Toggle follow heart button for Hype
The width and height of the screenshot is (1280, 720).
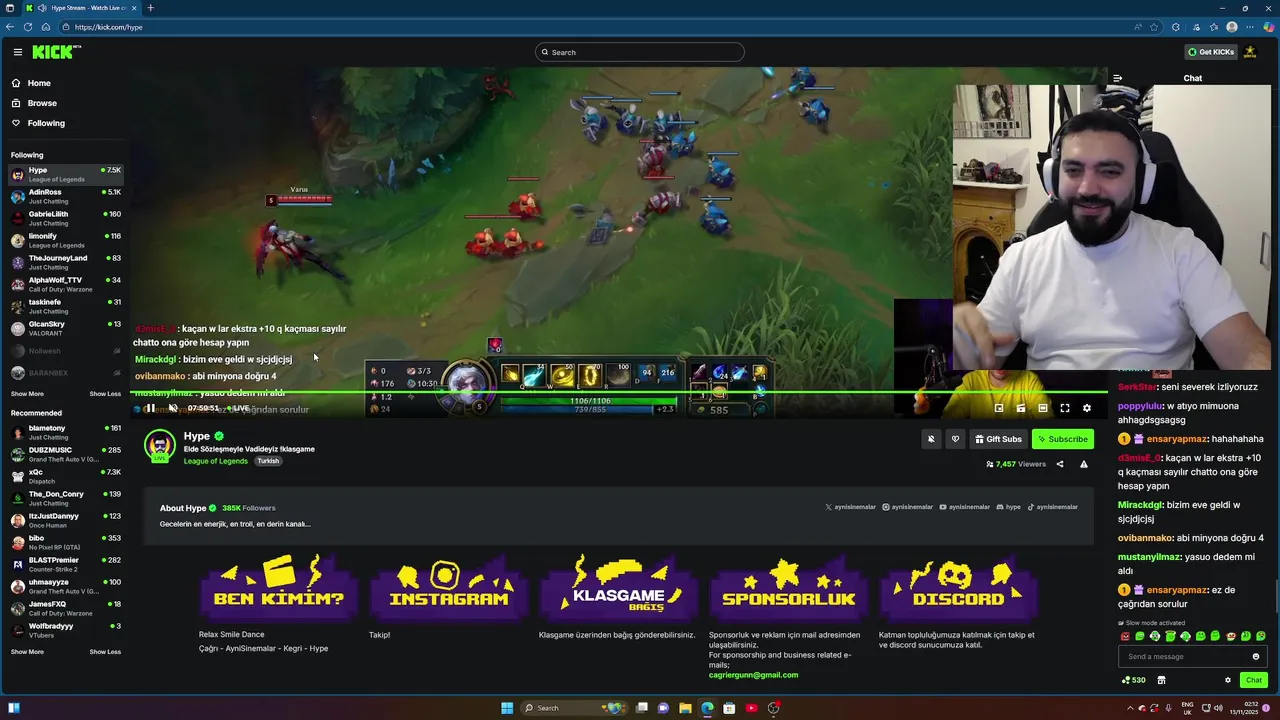pos(955,439)
